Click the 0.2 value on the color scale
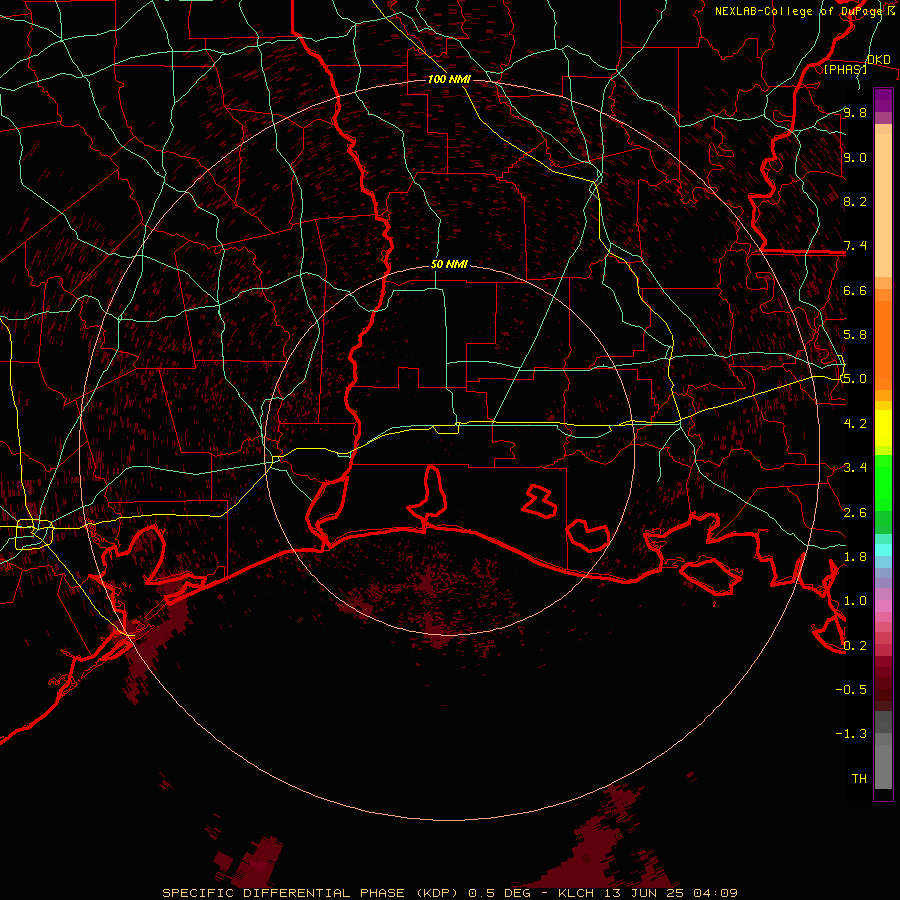900x900 pixels. click(x=855, y=646)
